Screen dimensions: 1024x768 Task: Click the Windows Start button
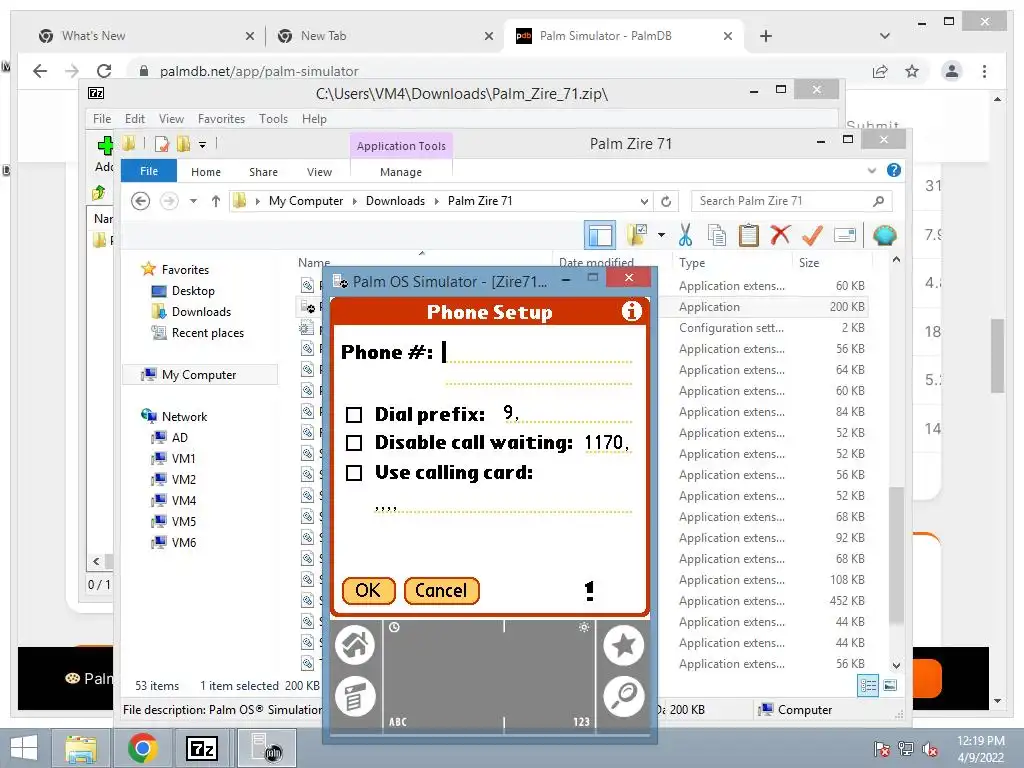coord(24,748)
